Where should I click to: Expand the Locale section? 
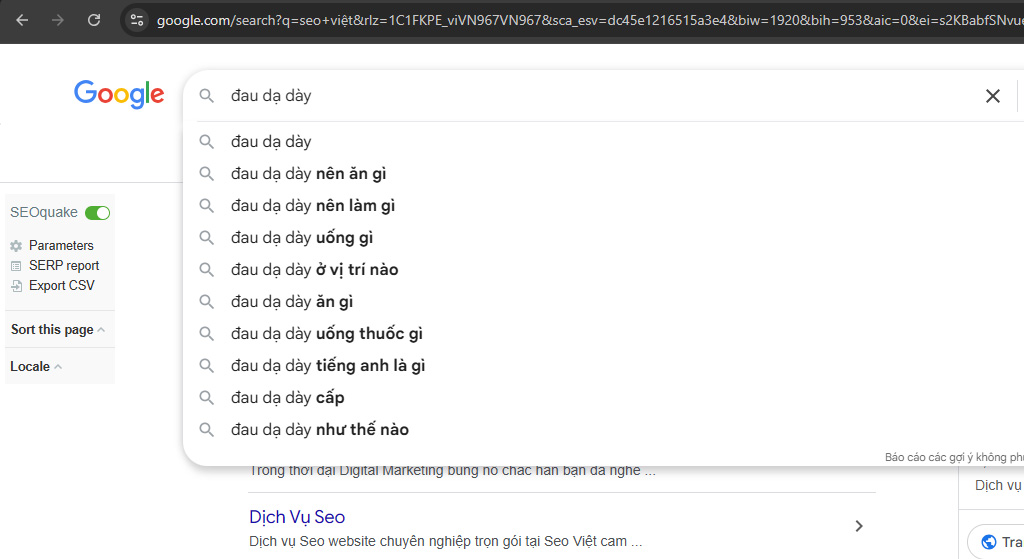tap(36, 366)
